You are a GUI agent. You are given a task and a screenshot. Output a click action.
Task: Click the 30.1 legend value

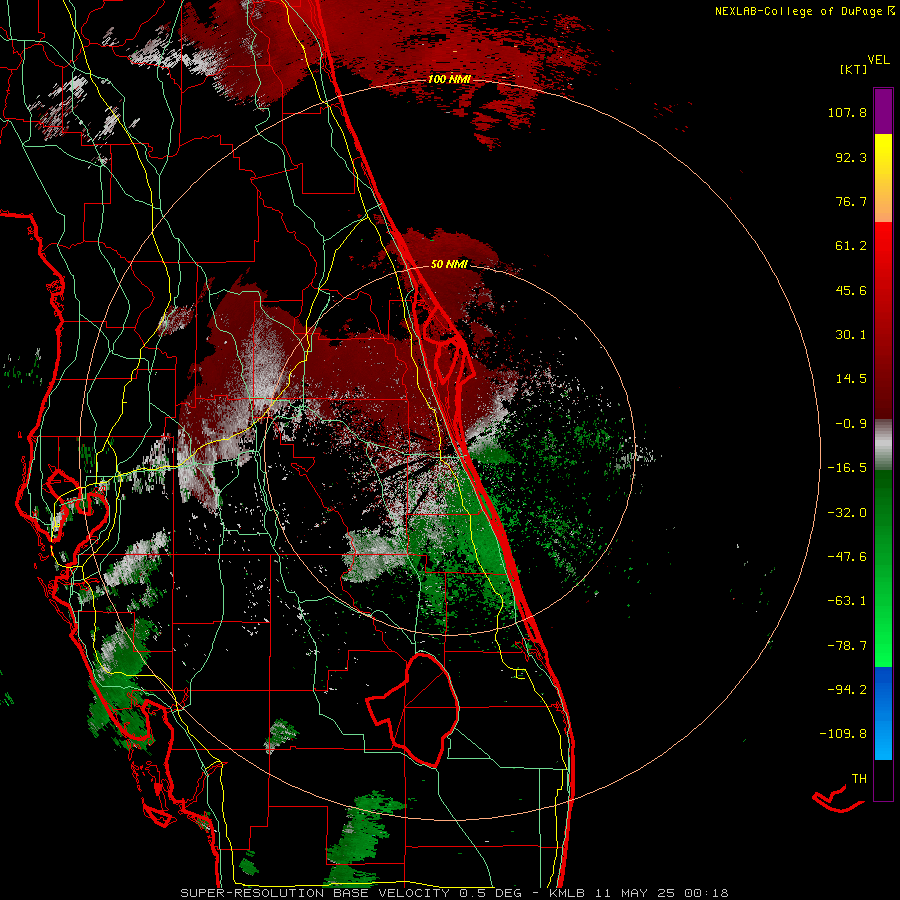(x=851, y=335)
